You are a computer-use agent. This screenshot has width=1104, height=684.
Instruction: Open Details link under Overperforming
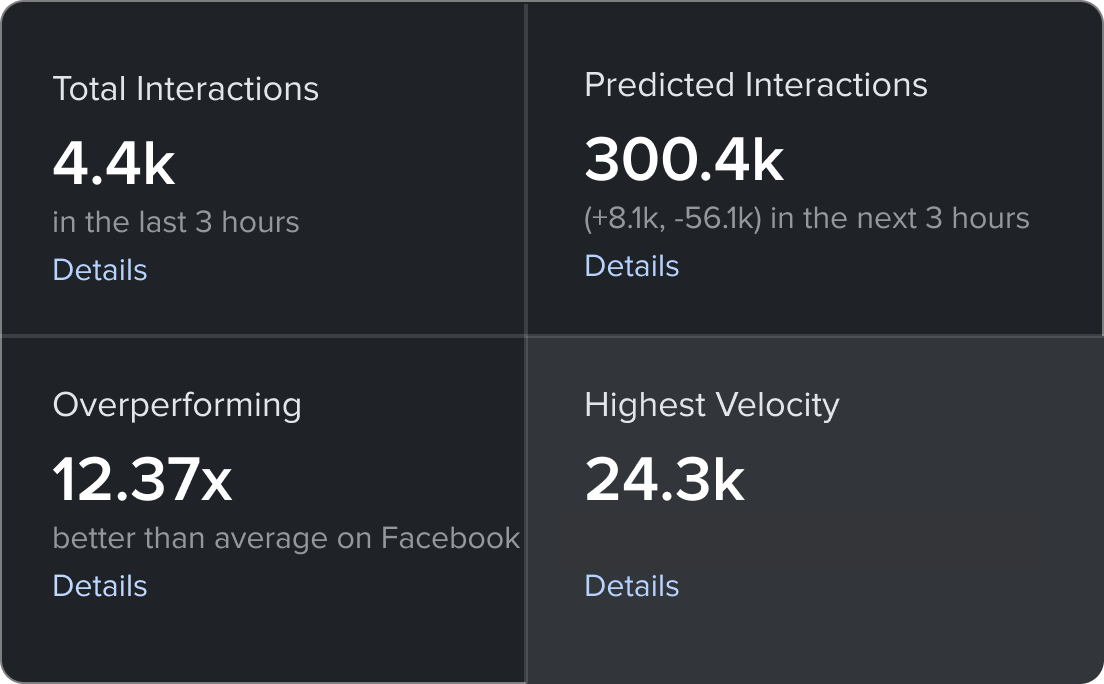click(100, 586)
